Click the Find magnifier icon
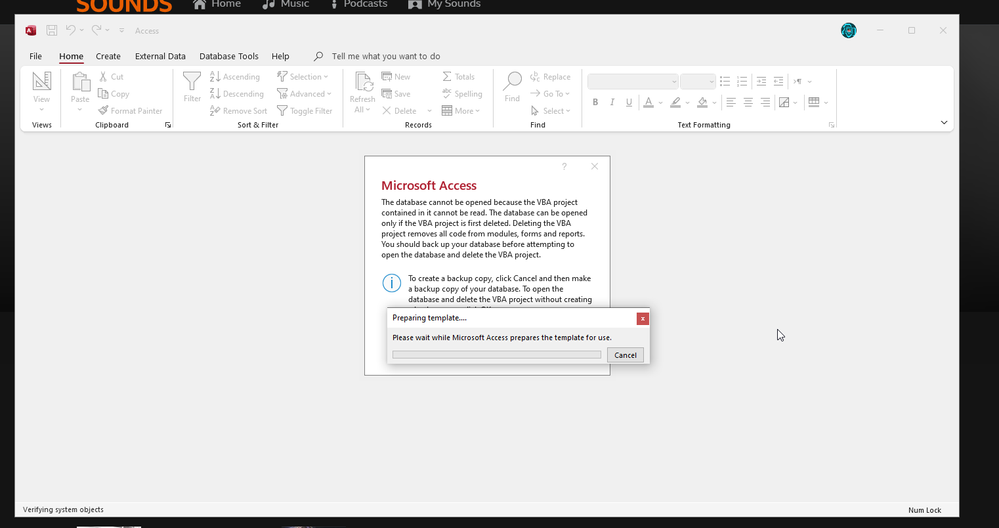 click(512, 82)
